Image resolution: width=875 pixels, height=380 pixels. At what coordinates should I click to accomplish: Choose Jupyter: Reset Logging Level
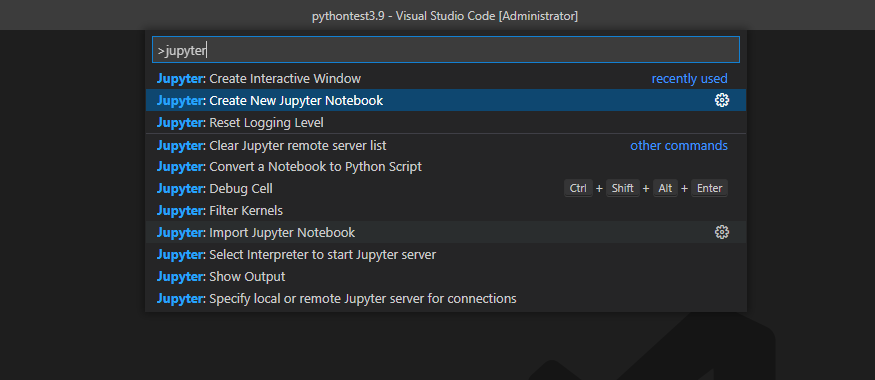[x=446, y=122]
